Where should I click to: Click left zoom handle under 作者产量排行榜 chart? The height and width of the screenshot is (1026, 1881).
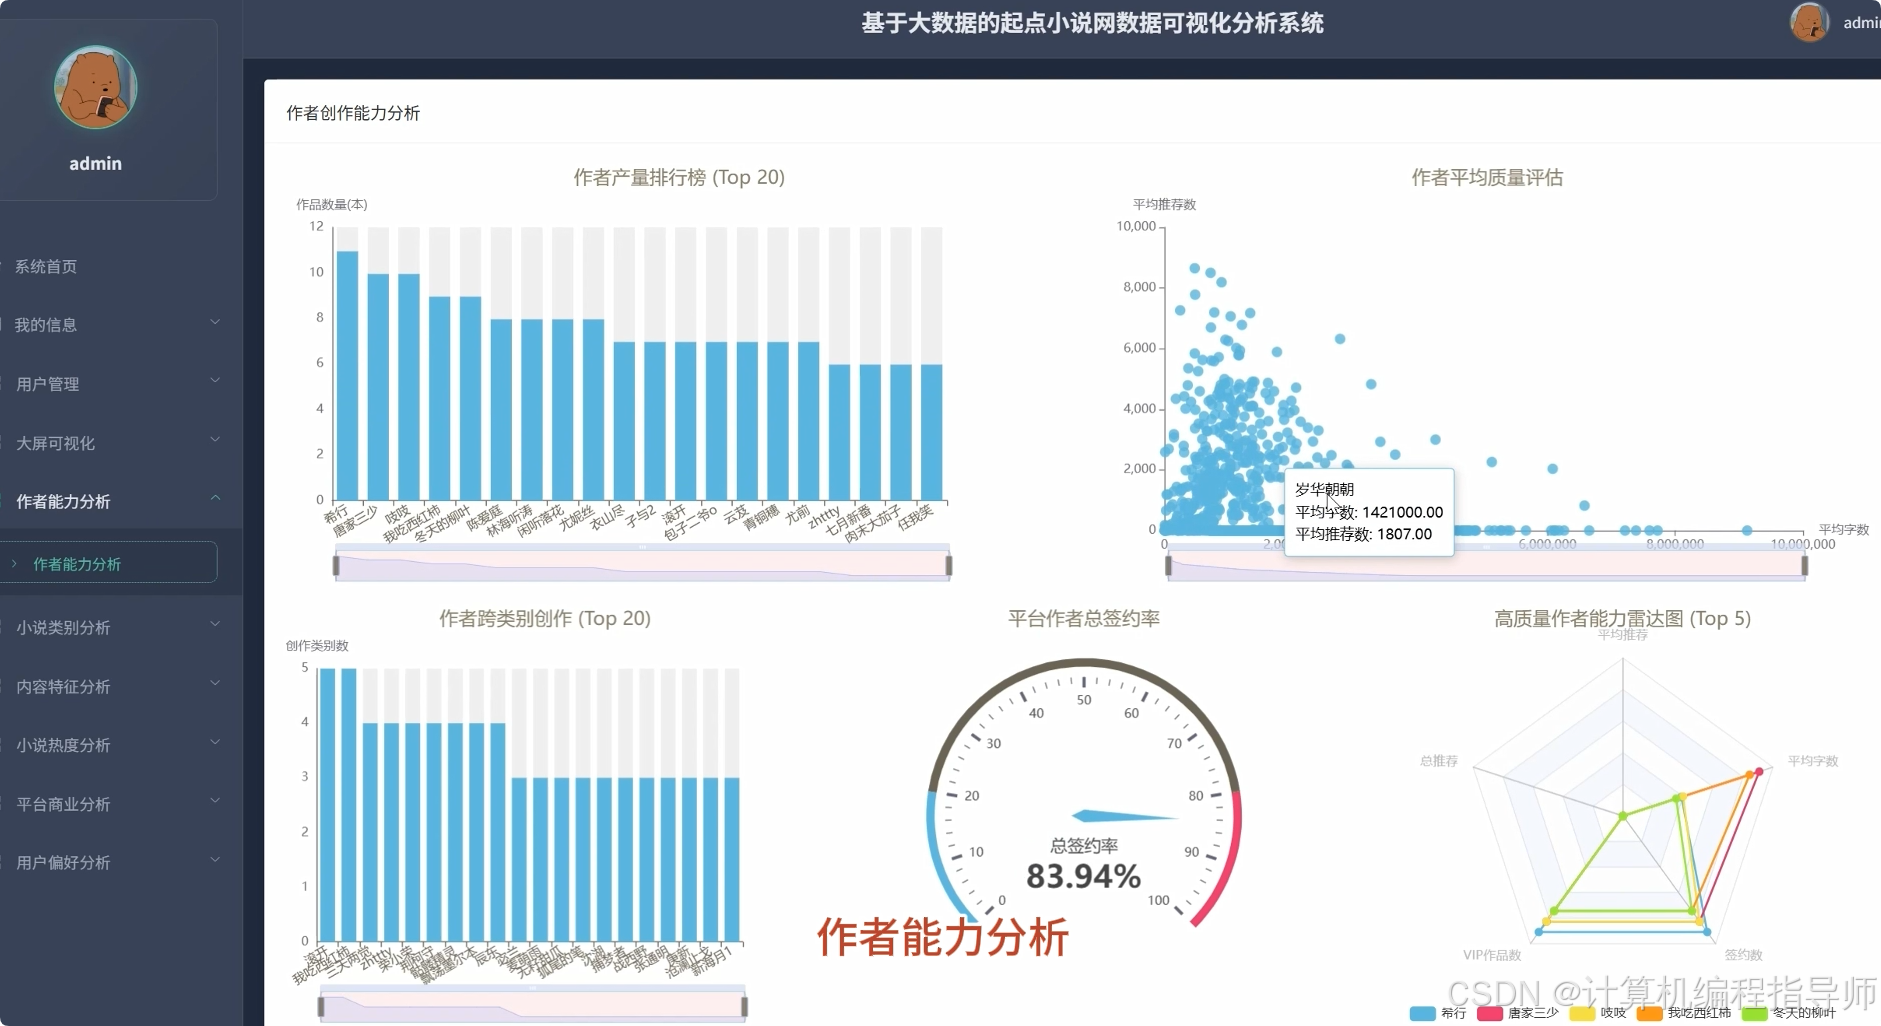pos(336,567)
